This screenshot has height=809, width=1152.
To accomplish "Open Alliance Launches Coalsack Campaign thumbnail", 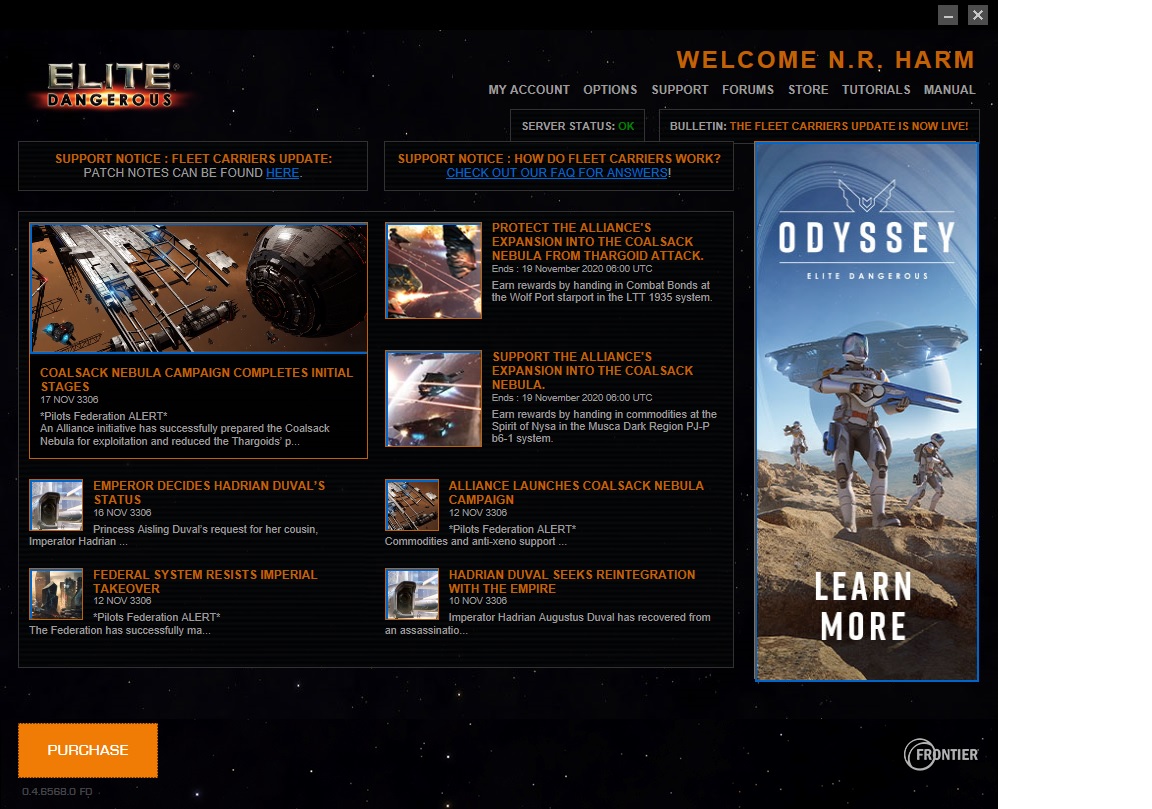I will pyautogui.click(x=412, y=506).
